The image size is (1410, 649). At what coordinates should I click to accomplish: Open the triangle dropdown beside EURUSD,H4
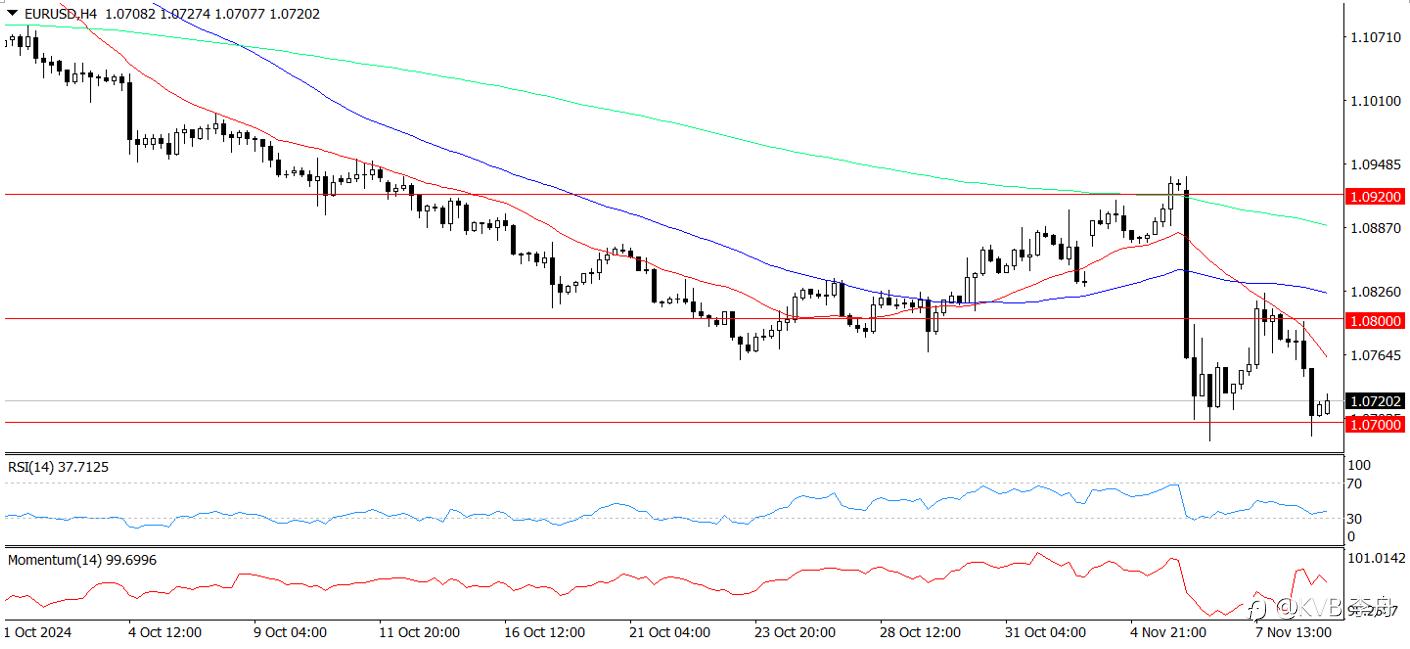12,14
